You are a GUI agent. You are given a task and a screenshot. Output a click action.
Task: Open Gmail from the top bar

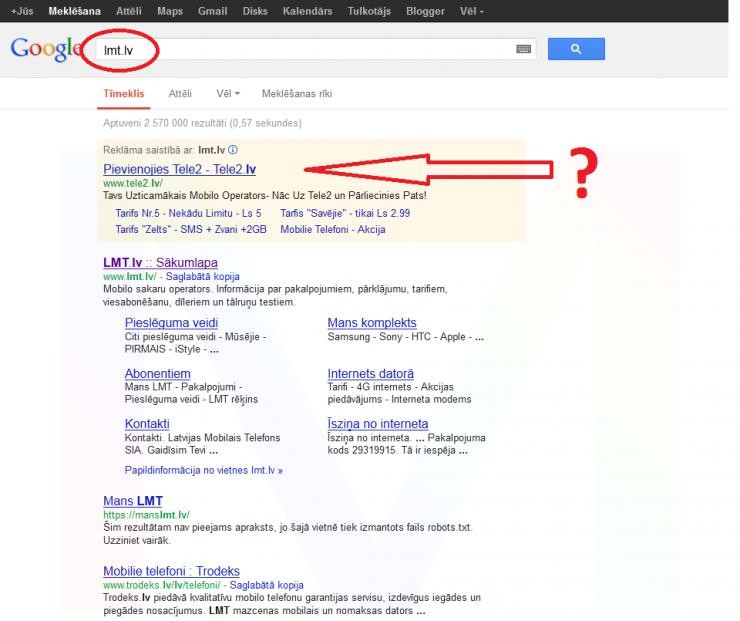(x=210, y=11)
